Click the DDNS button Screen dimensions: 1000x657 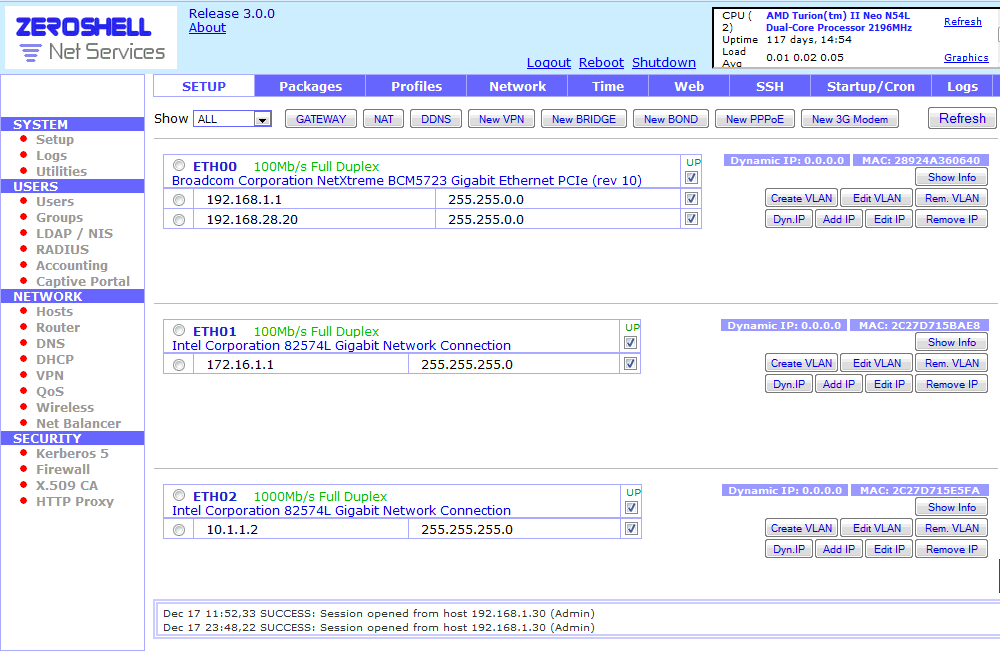coord(436,119)
